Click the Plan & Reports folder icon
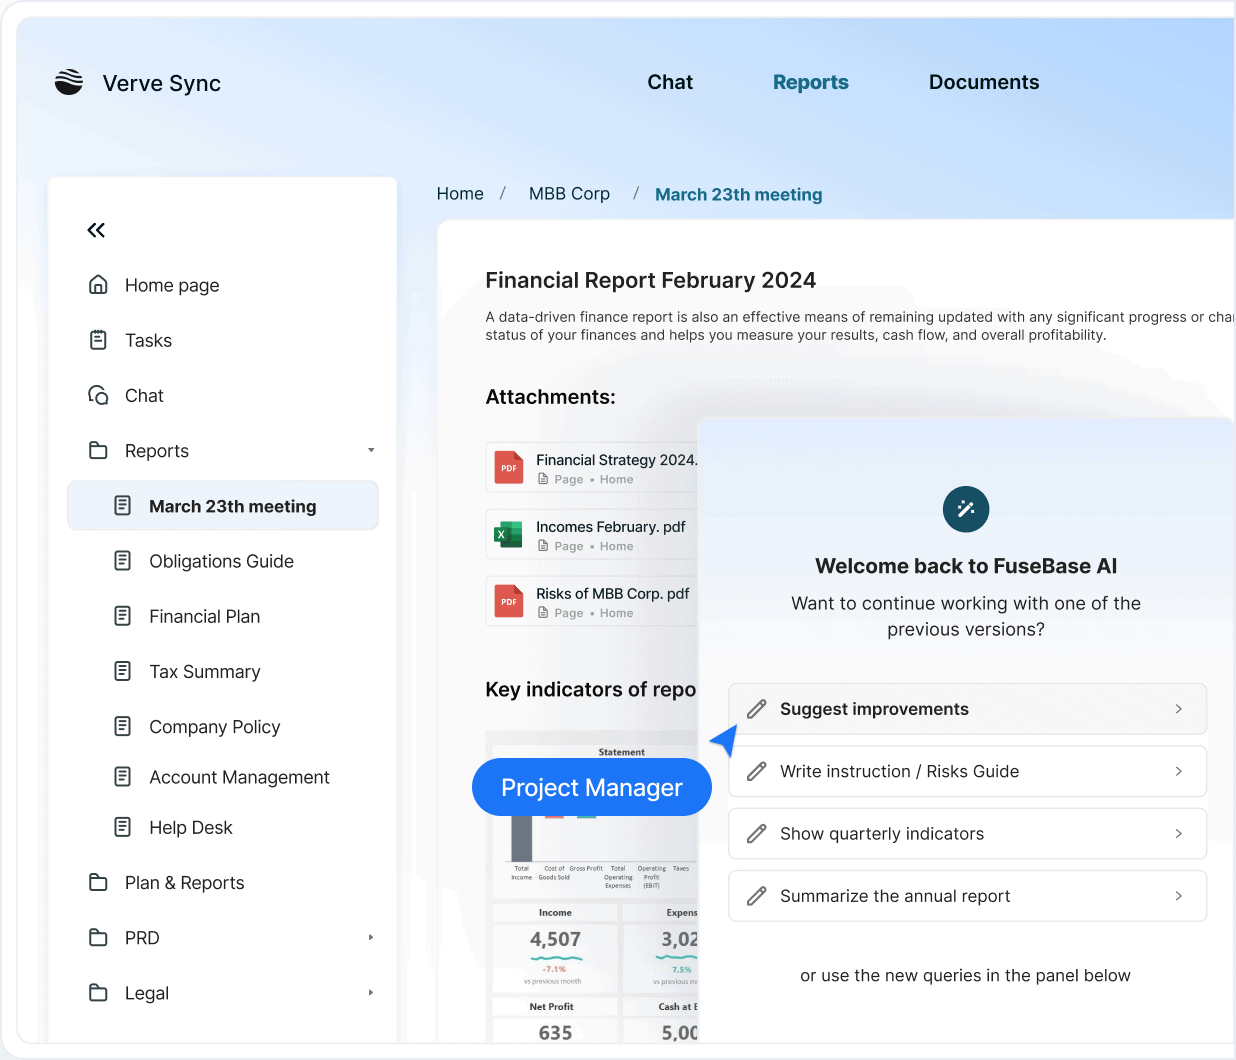Image resolution: width=1236 pixels, height=1060 pixels. [x=98, y=882]
